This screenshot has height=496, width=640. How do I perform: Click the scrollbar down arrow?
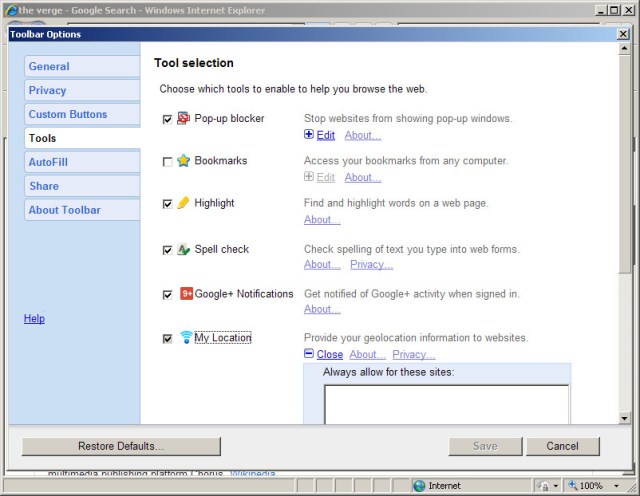[x=624, y=418]
